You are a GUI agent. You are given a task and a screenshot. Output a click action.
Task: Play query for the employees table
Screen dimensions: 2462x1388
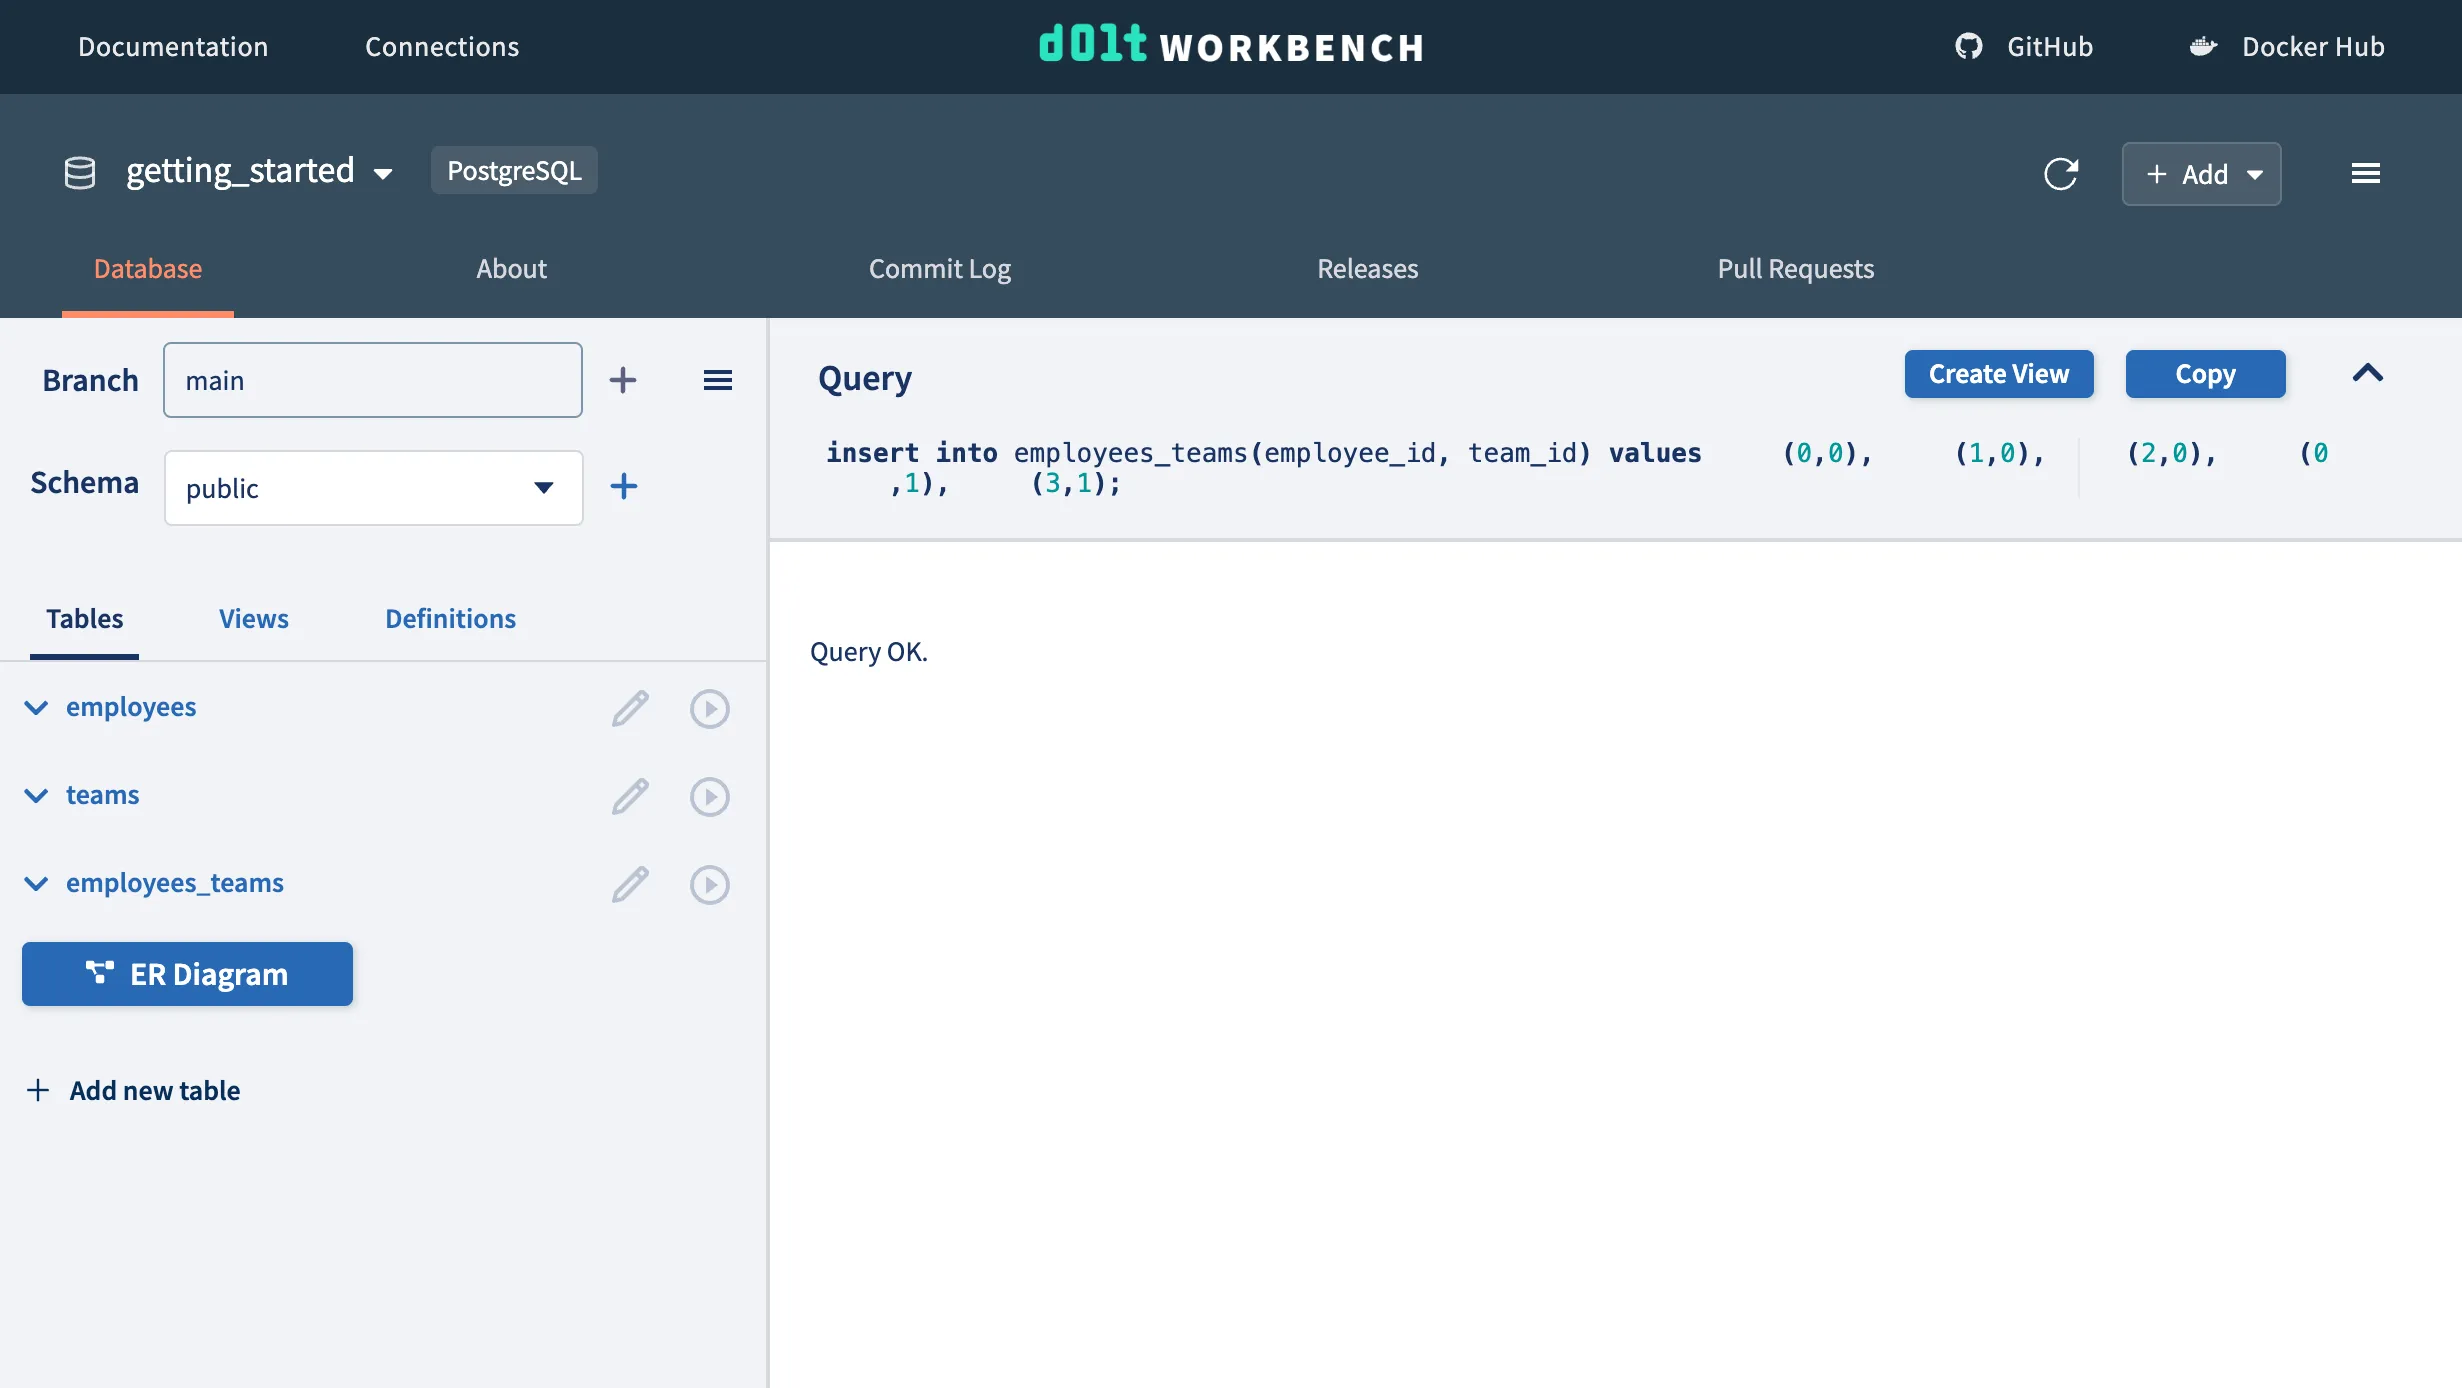pyautogui.click(x=710, y=708)
